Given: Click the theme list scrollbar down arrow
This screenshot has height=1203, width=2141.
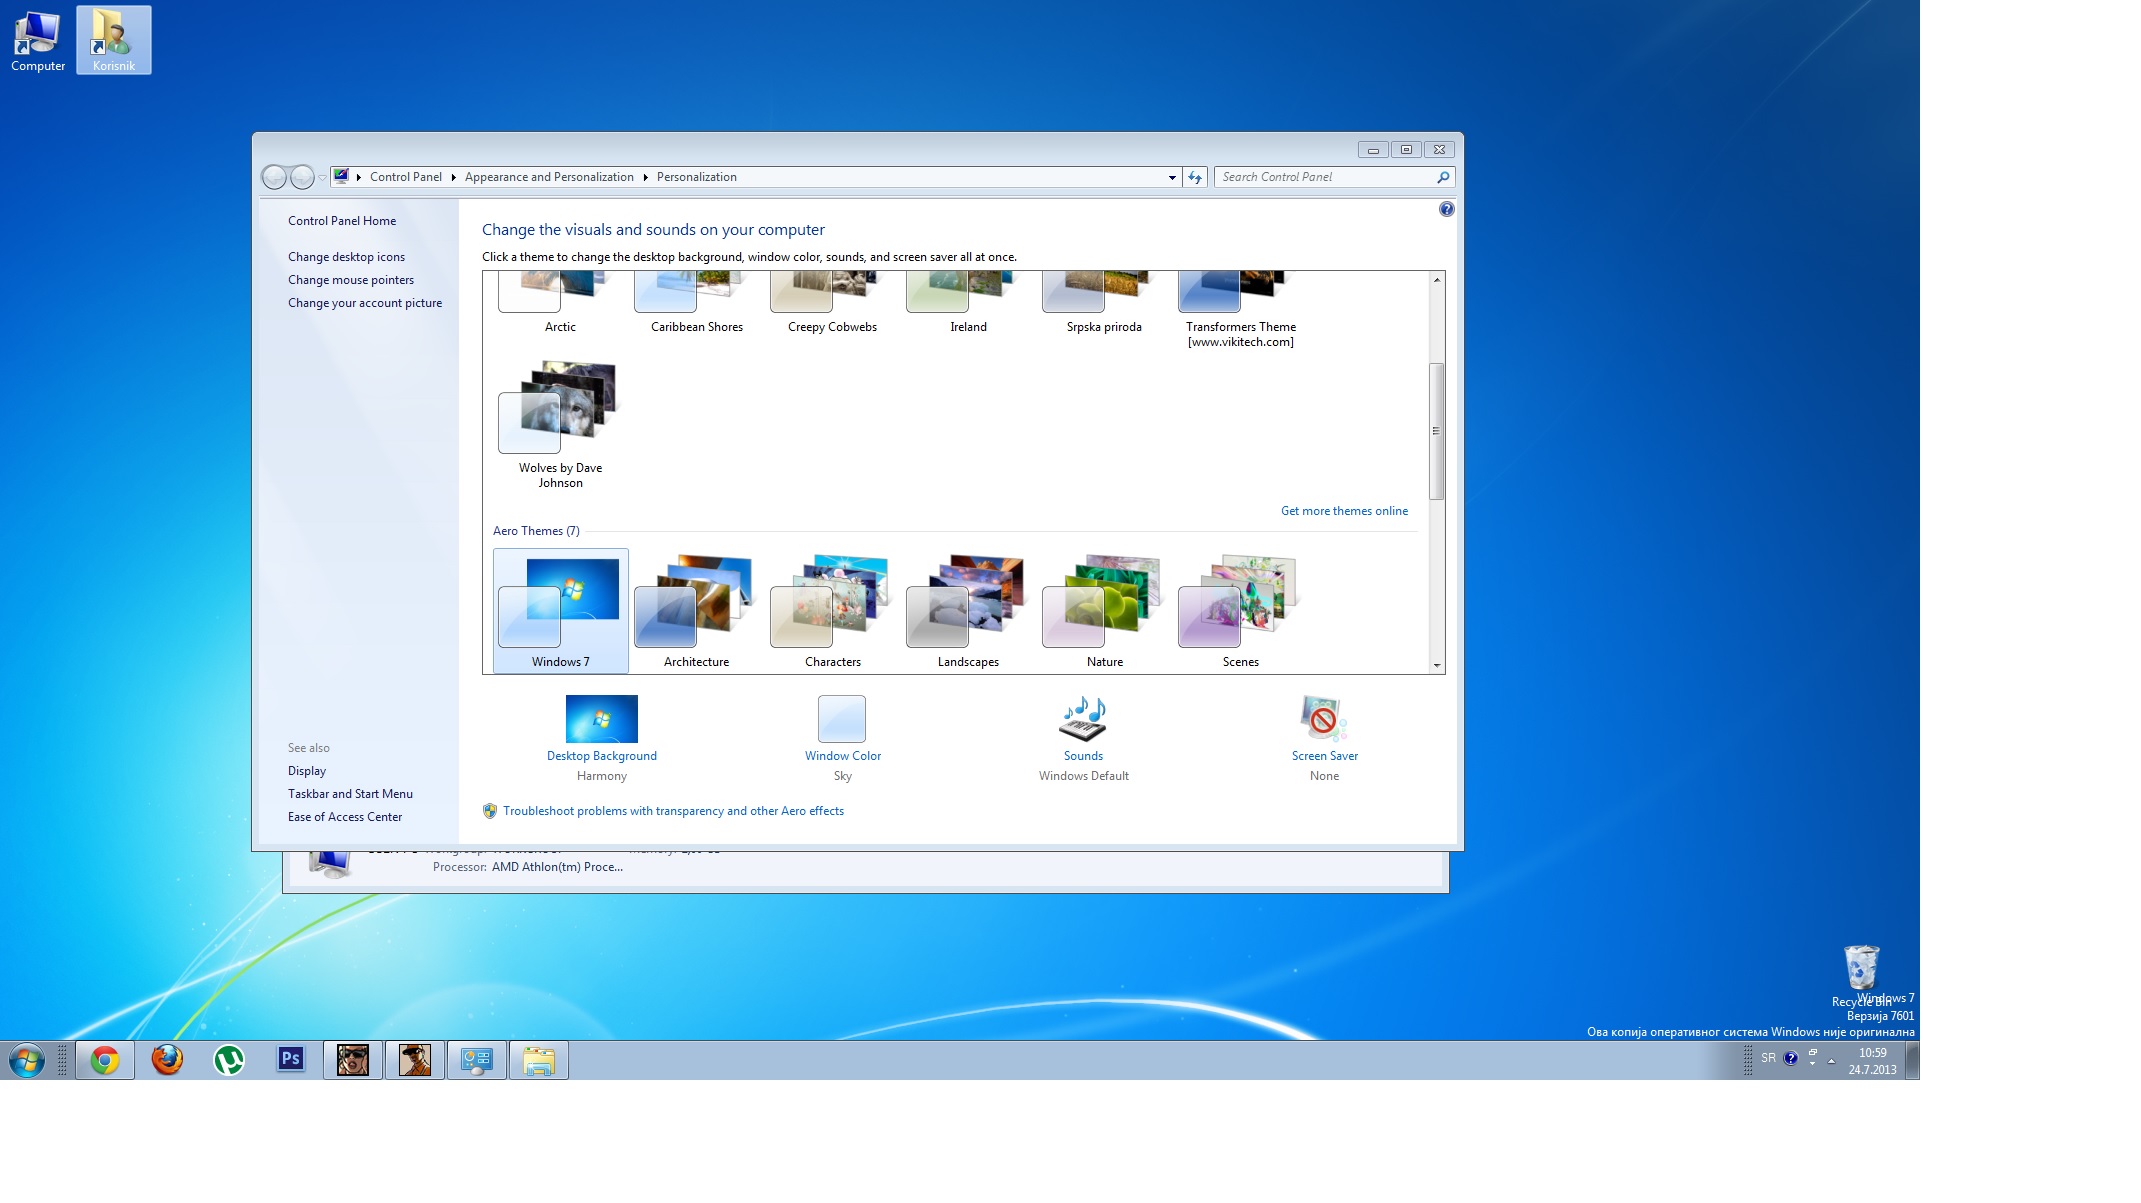Looking at the screenshot, I should tap(1437, 665).
